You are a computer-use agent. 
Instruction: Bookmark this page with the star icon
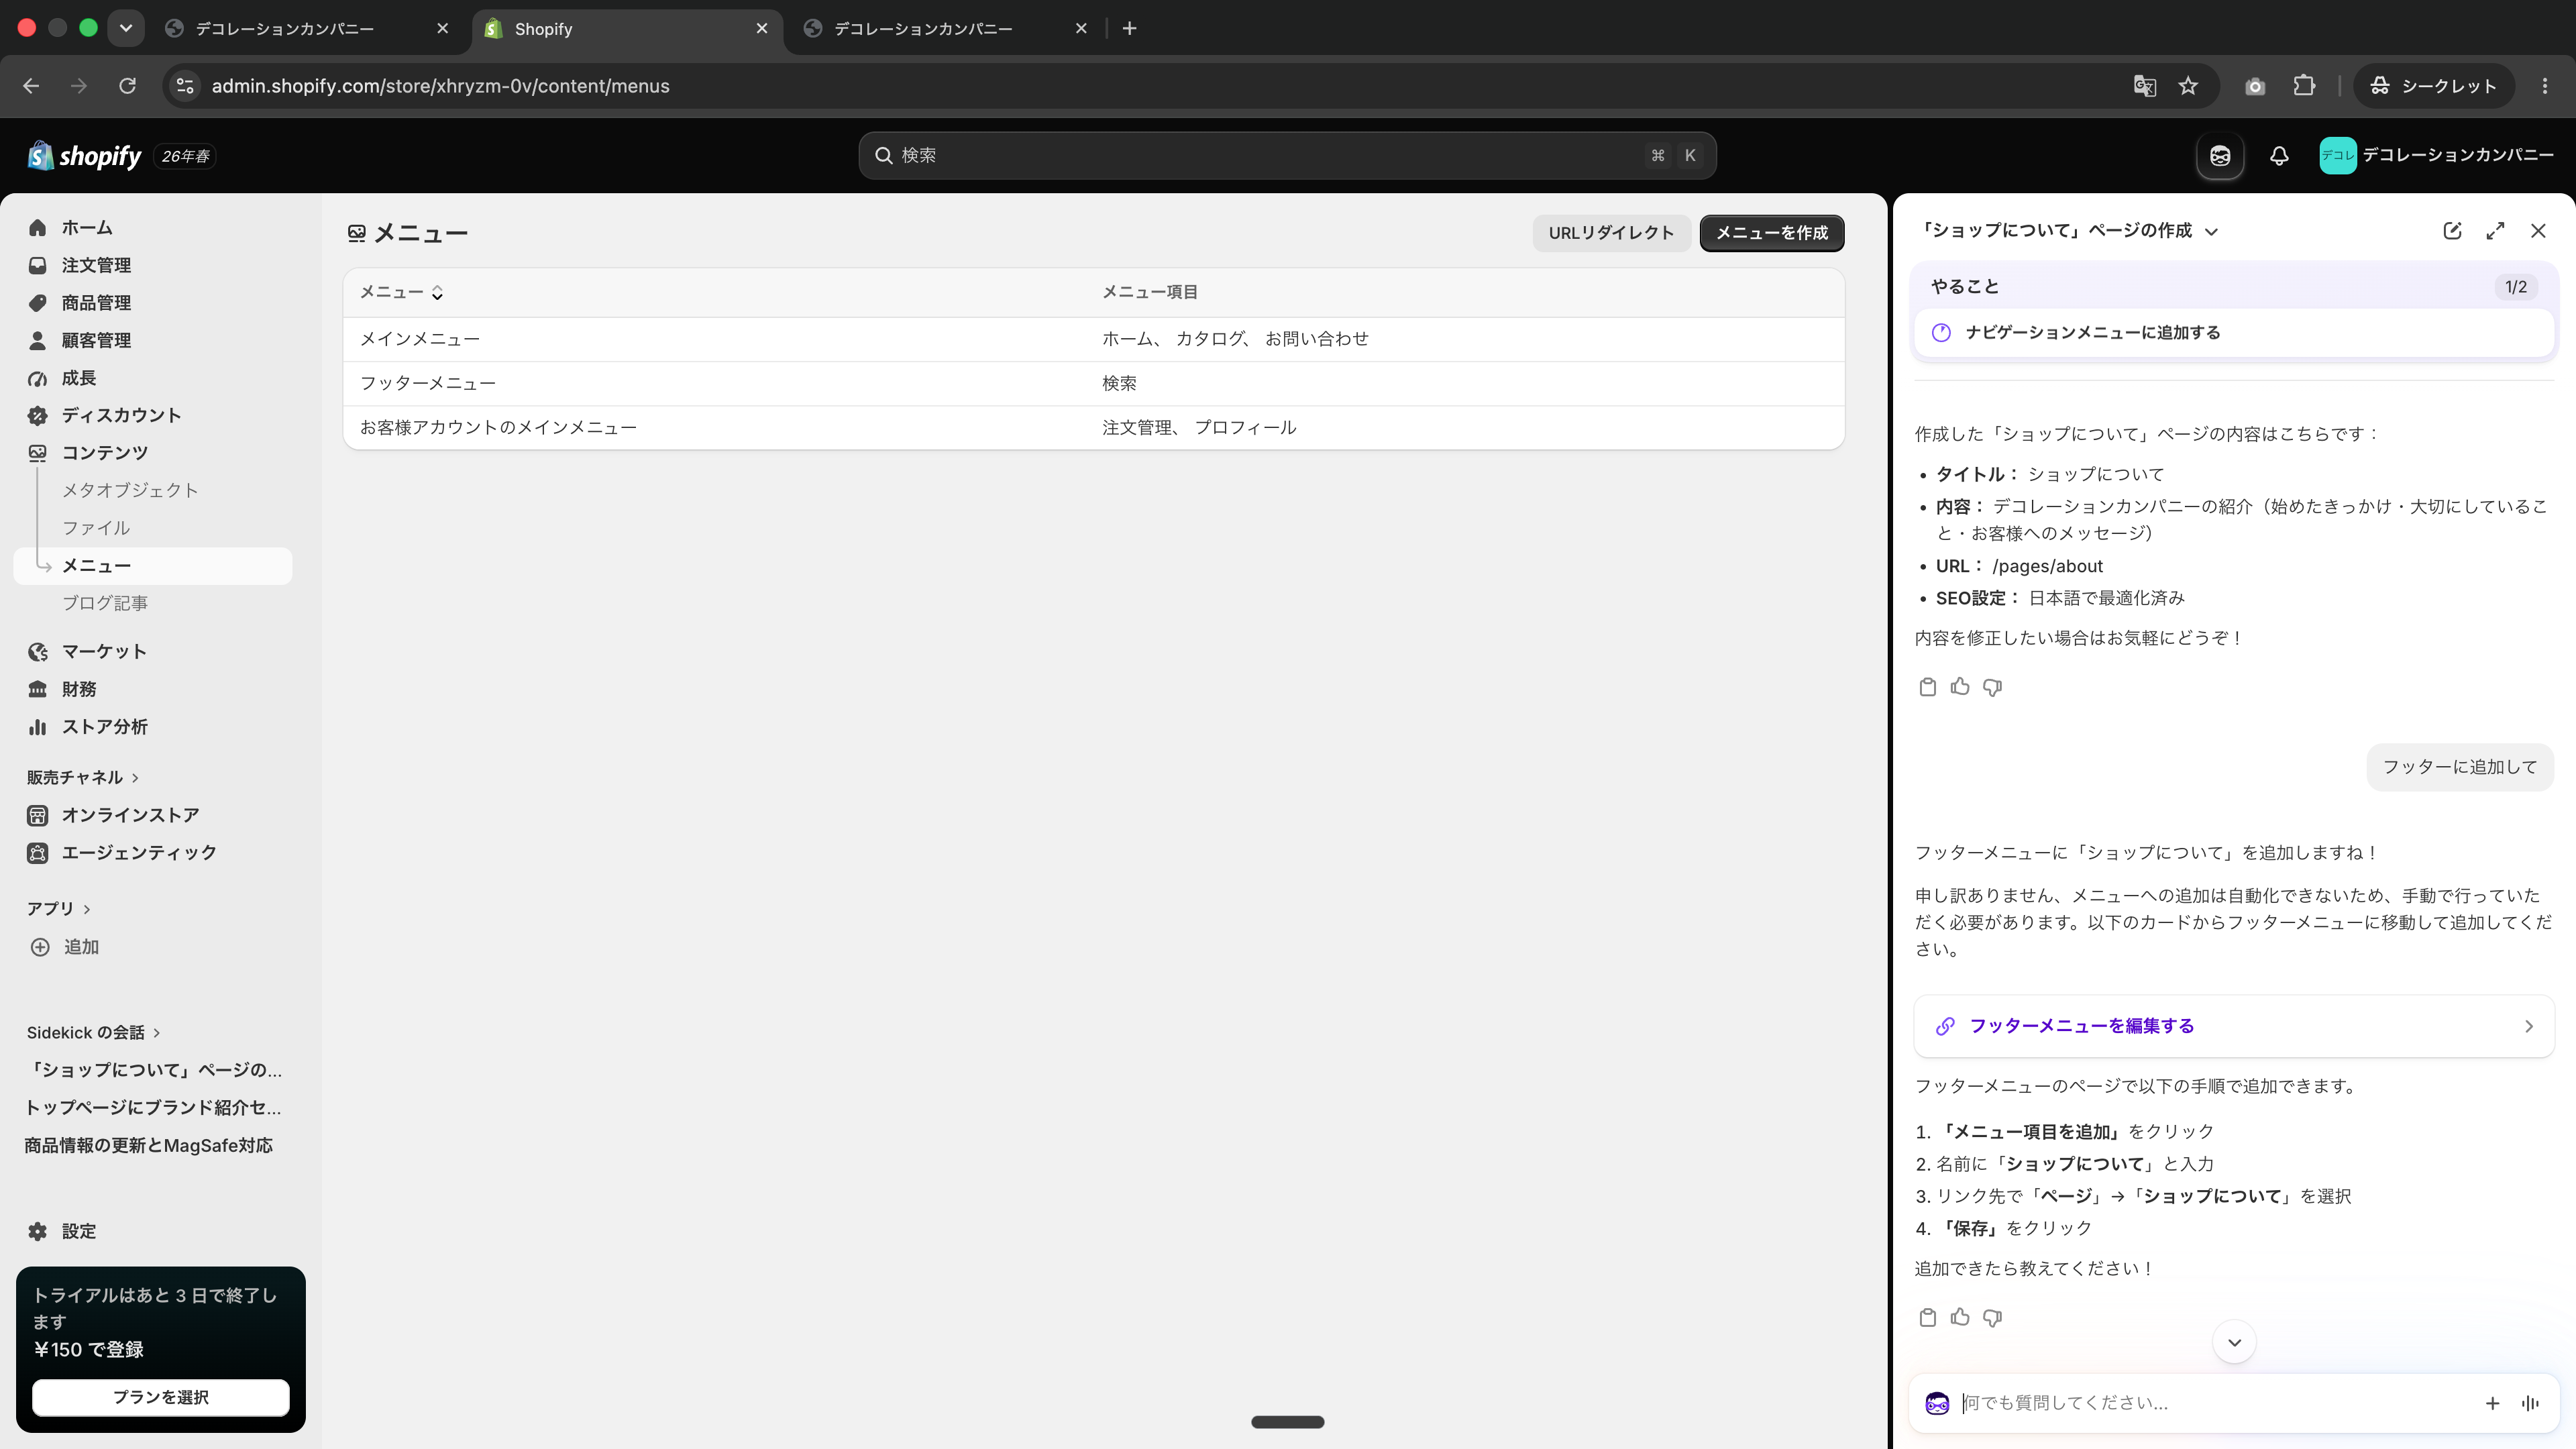[x=2188, y=86]
